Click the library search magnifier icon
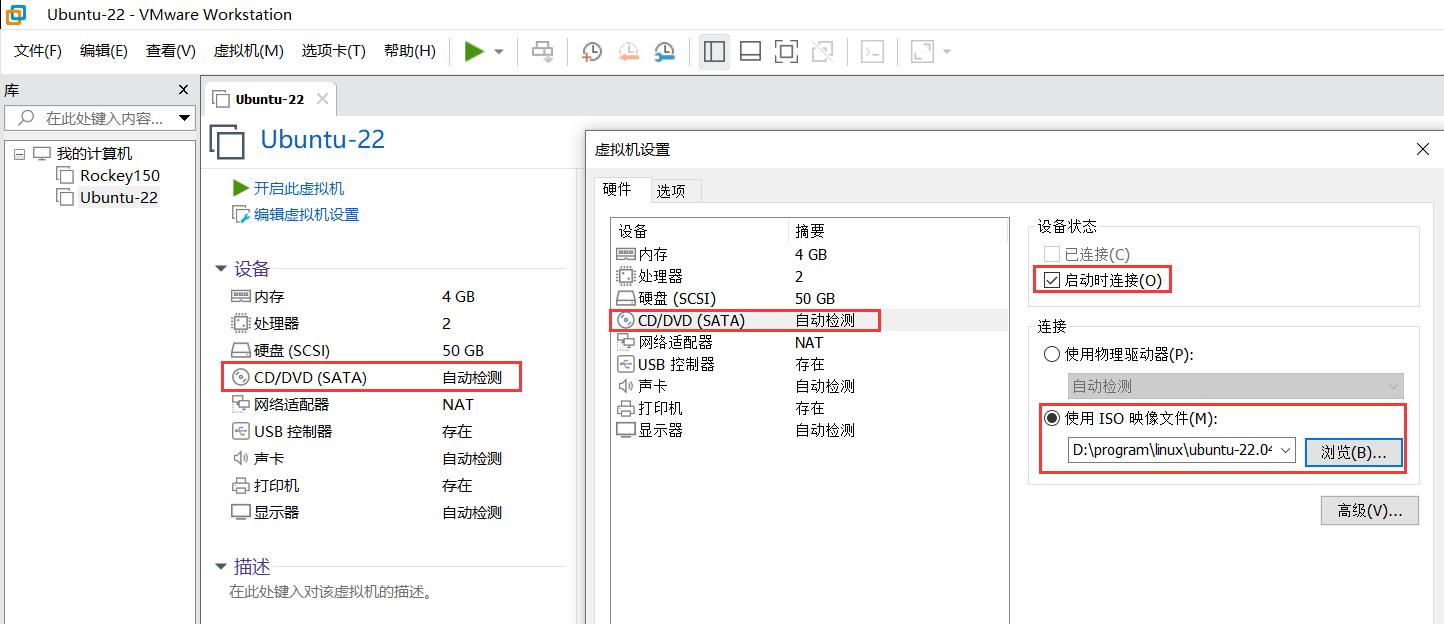 [x=27, y=118]
